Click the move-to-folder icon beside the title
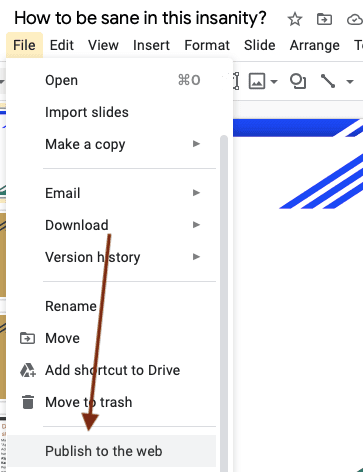 tap(324, 19)
